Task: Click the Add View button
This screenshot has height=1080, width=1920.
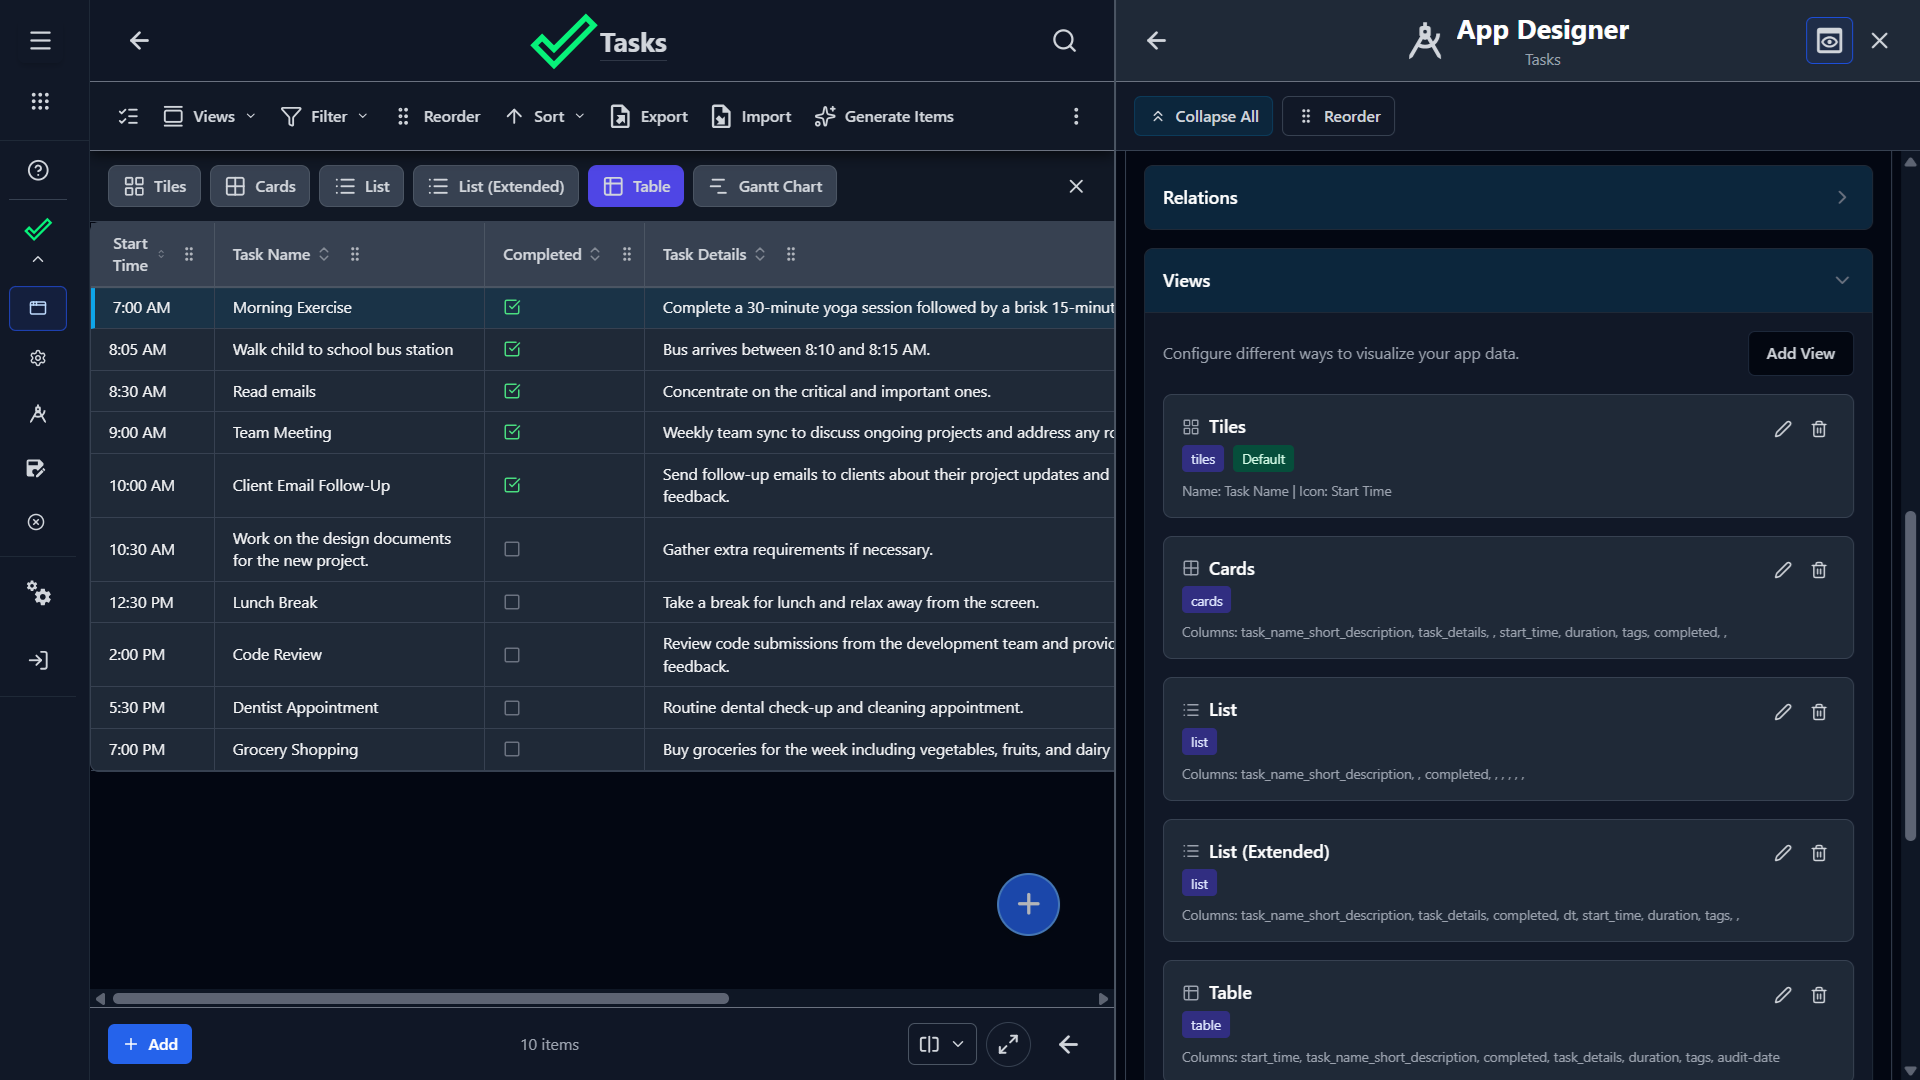Action: (1800, 353)
